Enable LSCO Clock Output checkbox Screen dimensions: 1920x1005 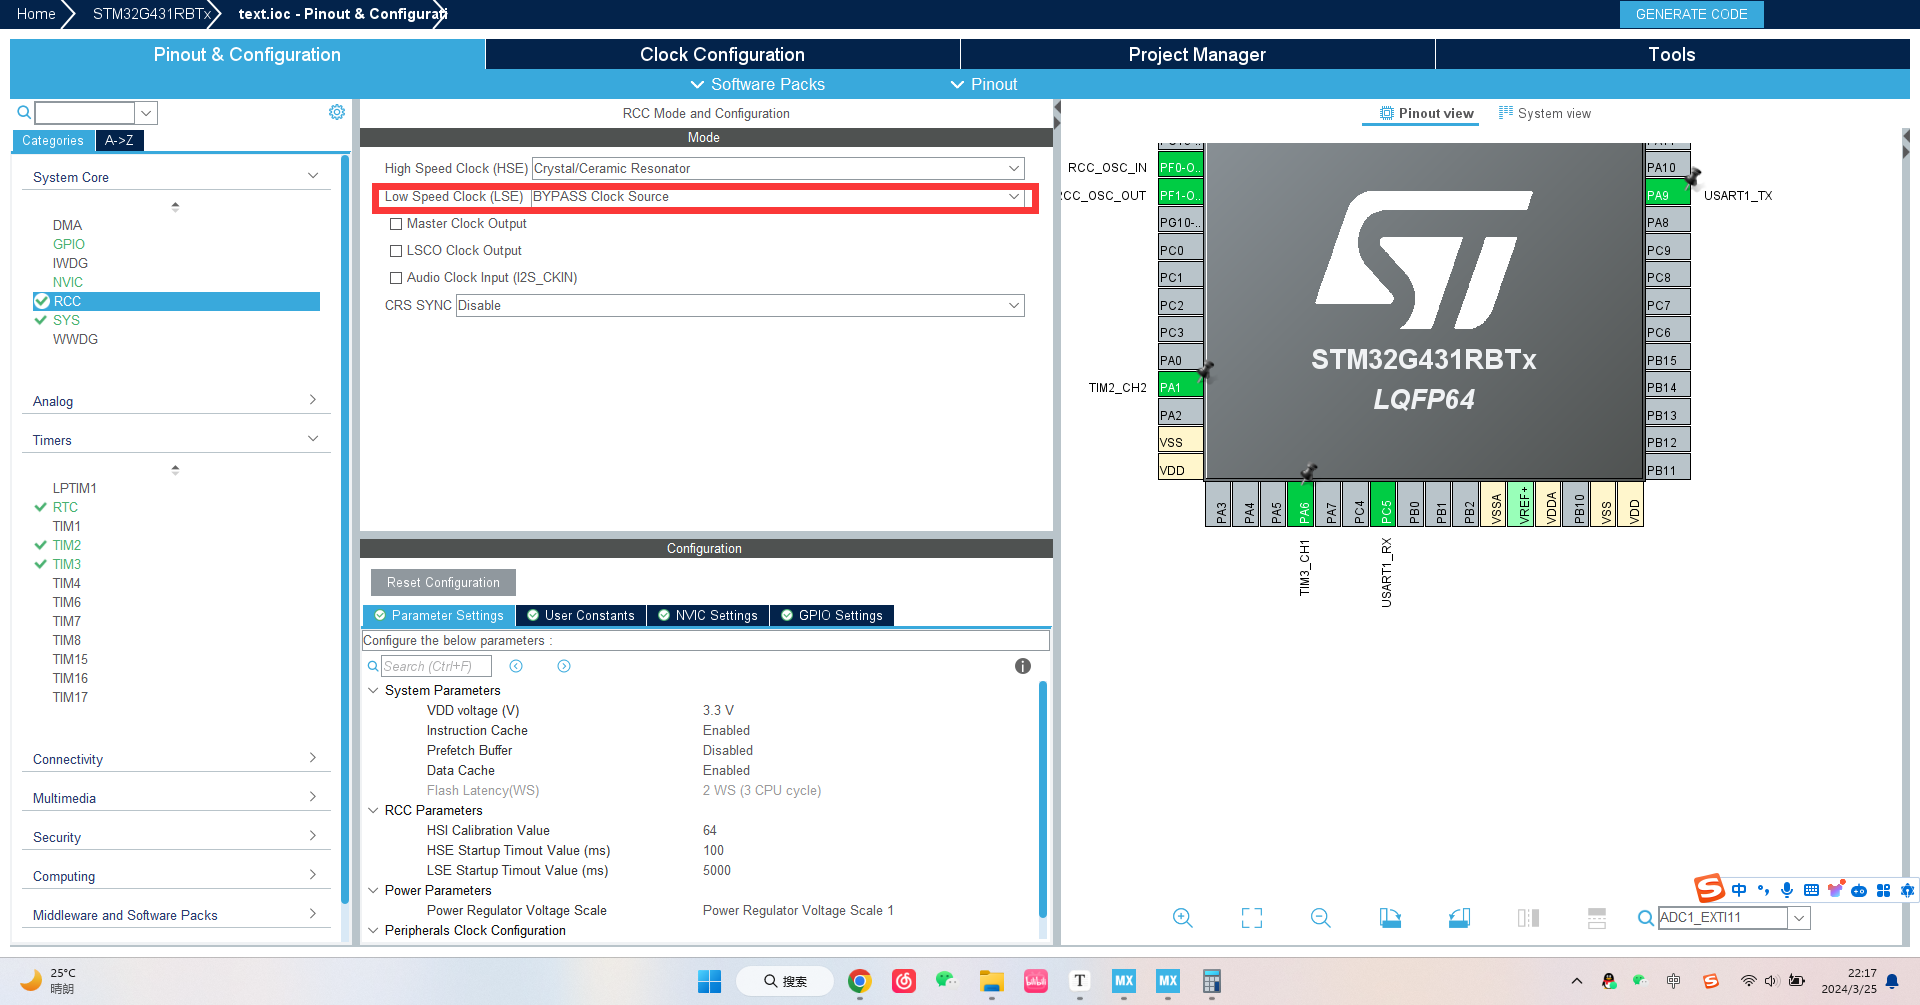click(x=396, y=251)
